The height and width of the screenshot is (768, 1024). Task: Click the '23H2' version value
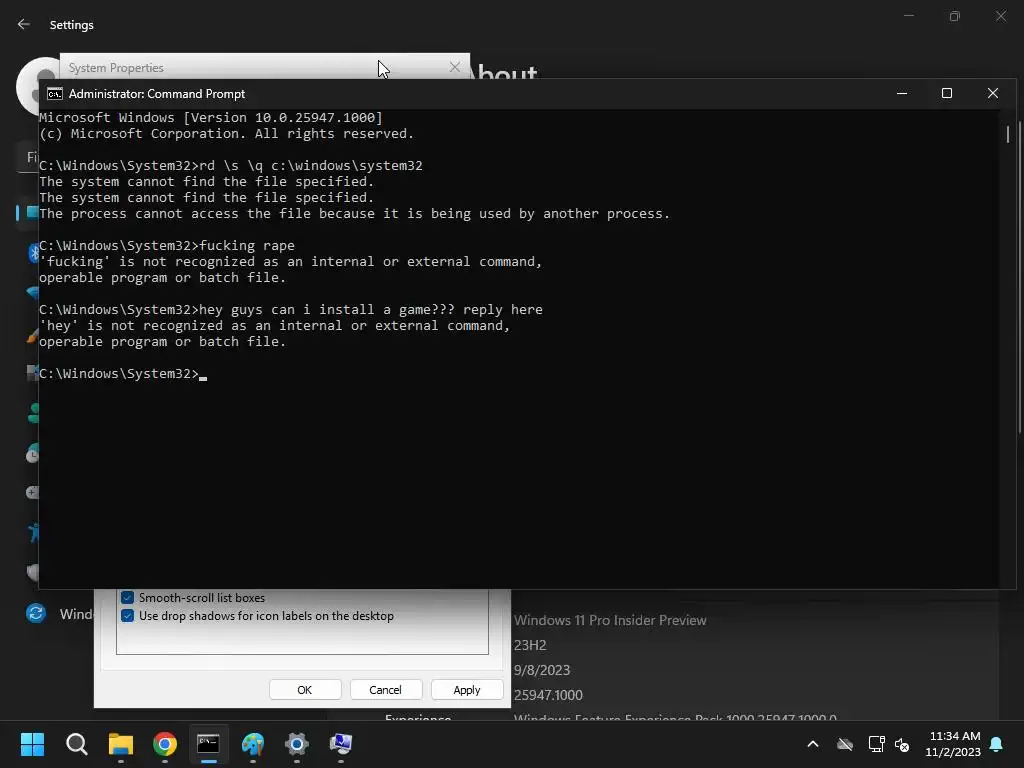(530, 645)
